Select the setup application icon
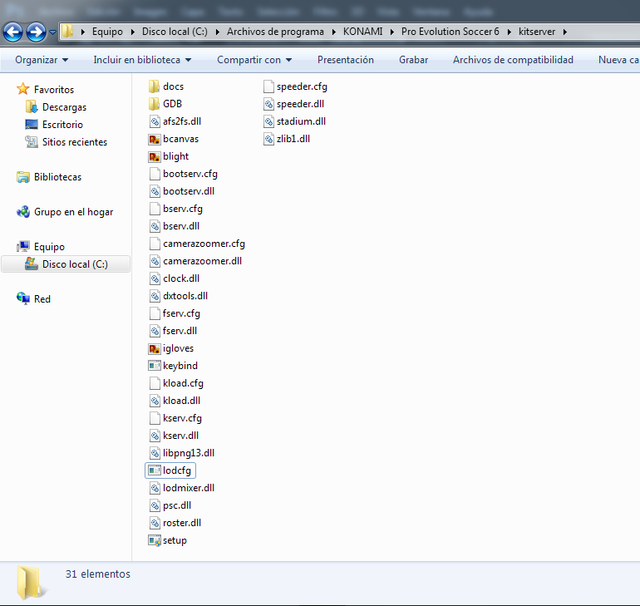 tap(154, 540)
